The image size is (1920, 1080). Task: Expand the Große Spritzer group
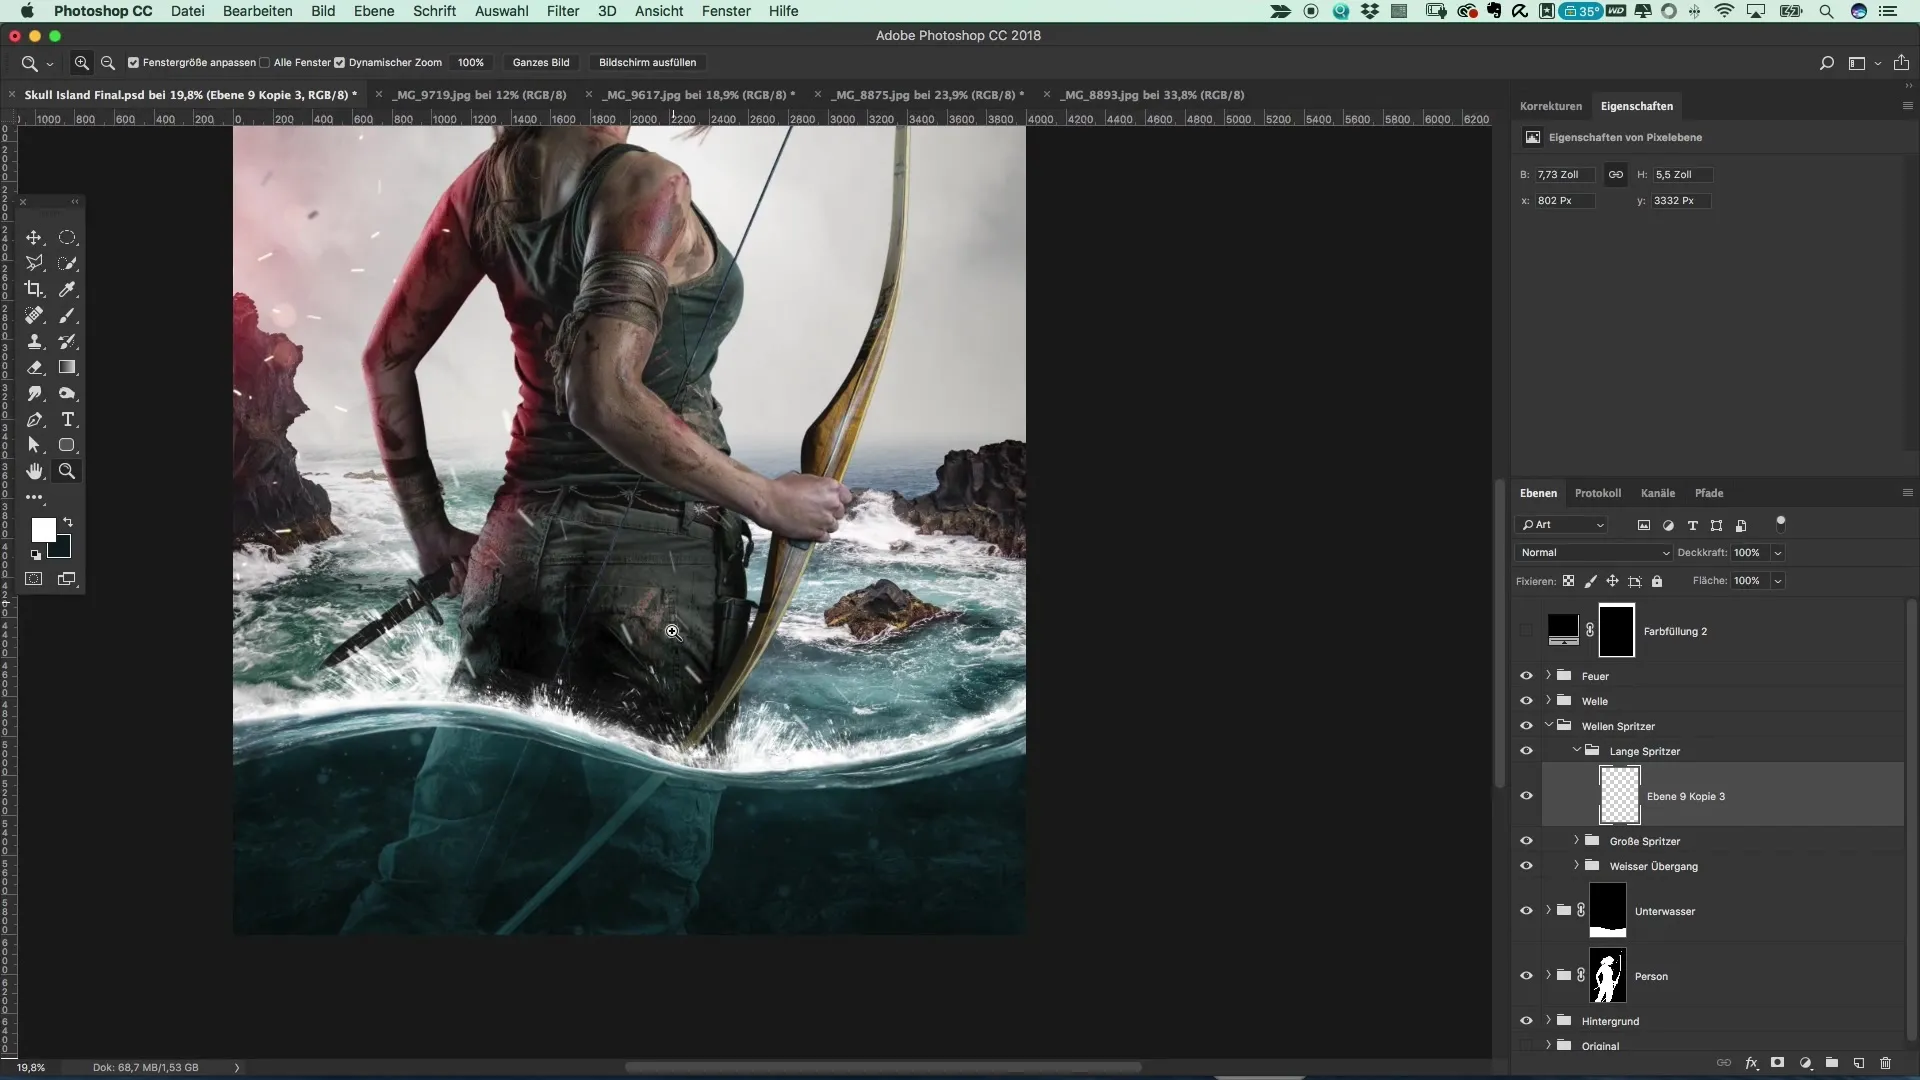pyautogui.click(x=1576, y=840)
